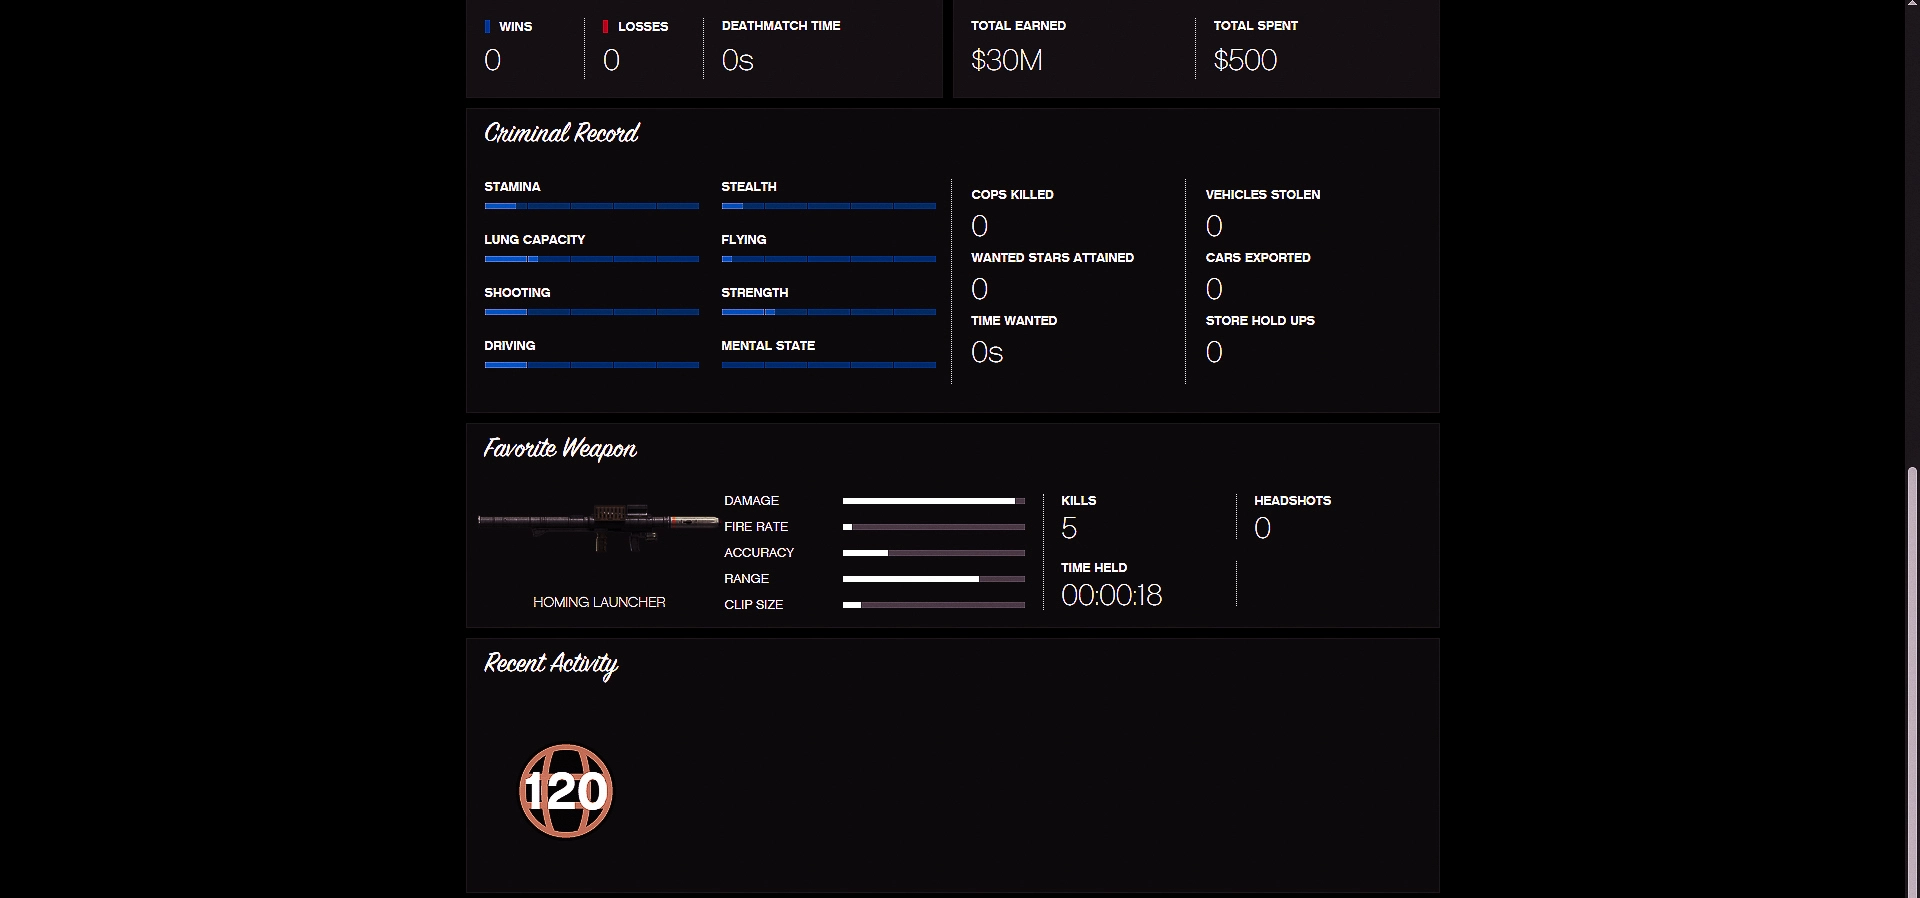The height and width of the screenshot is (898, 1920).
Task: Click the Favorite Weapon heading
Action: tap(560, 449)
